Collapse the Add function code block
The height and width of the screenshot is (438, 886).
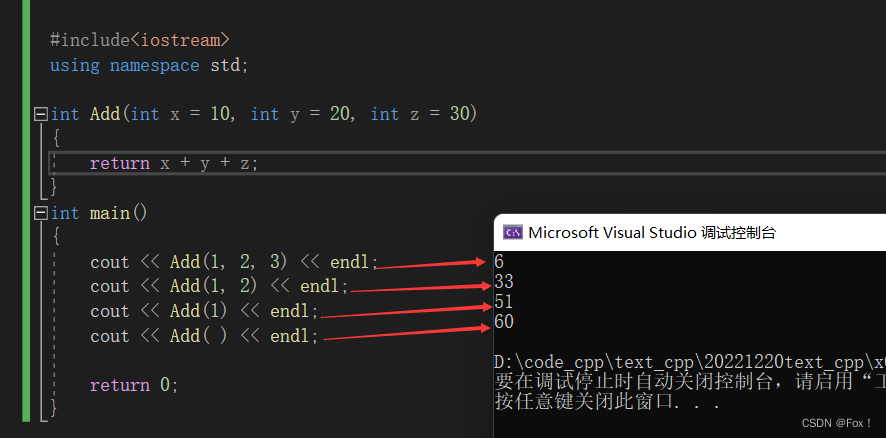tap(40, 114)
